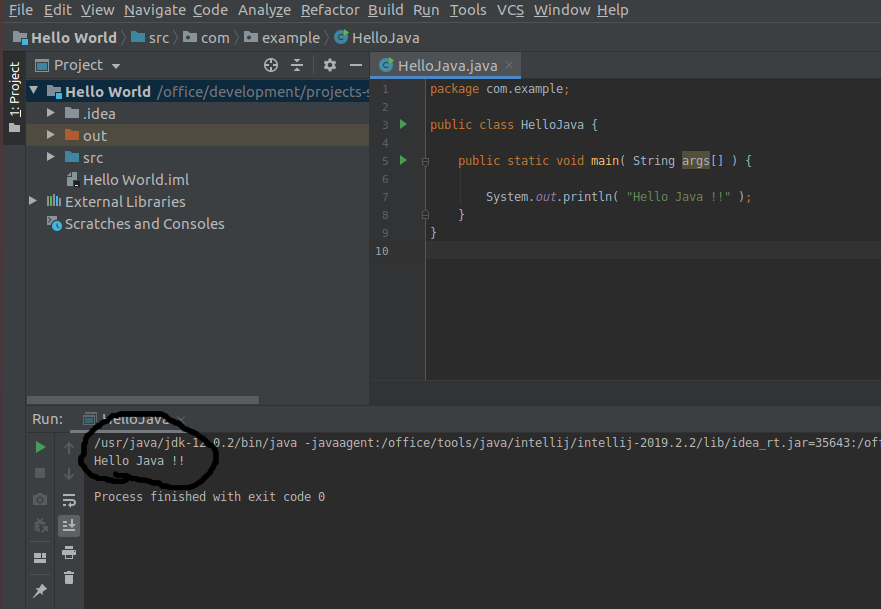Select the Hello World.iml file
This screenshot has height=609, width=881.
[x=136, y=180]
